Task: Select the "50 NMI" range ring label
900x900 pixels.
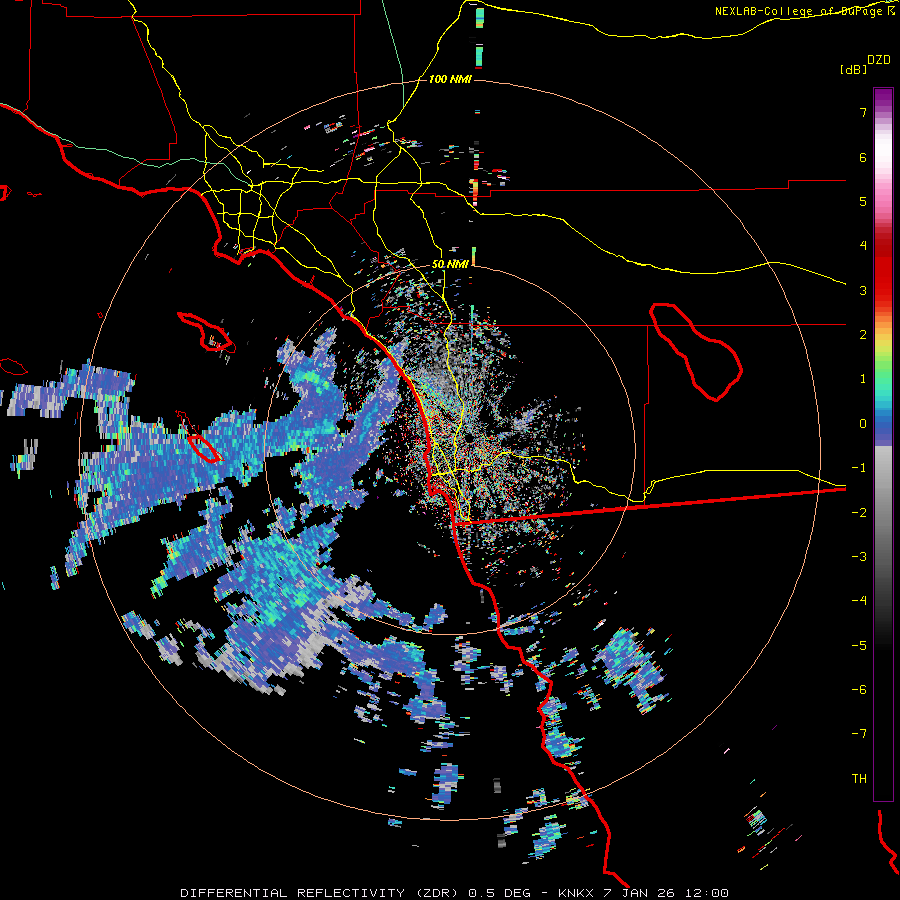Action: 450,264
